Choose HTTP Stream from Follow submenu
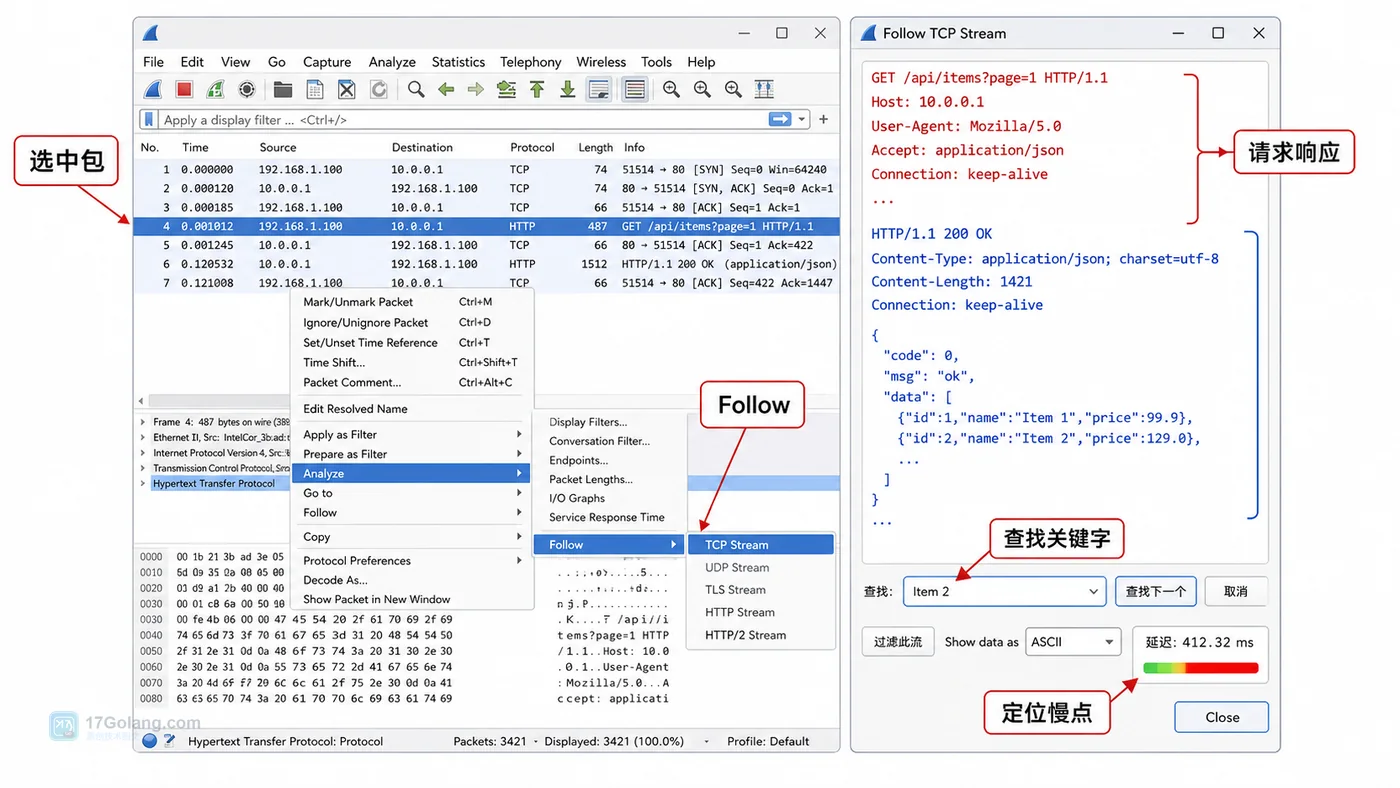 (761, 612)
